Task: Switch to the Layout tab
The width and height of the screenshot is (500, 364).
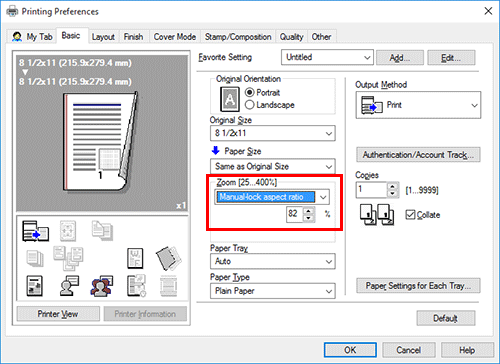Action: click(103, 37)
